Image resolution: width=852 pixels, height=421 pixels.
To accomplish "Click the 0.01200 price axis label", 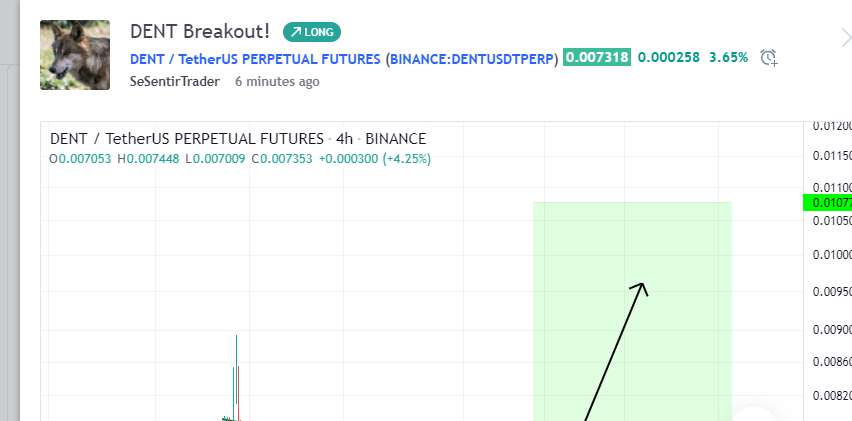I will (x=831, y=127).
